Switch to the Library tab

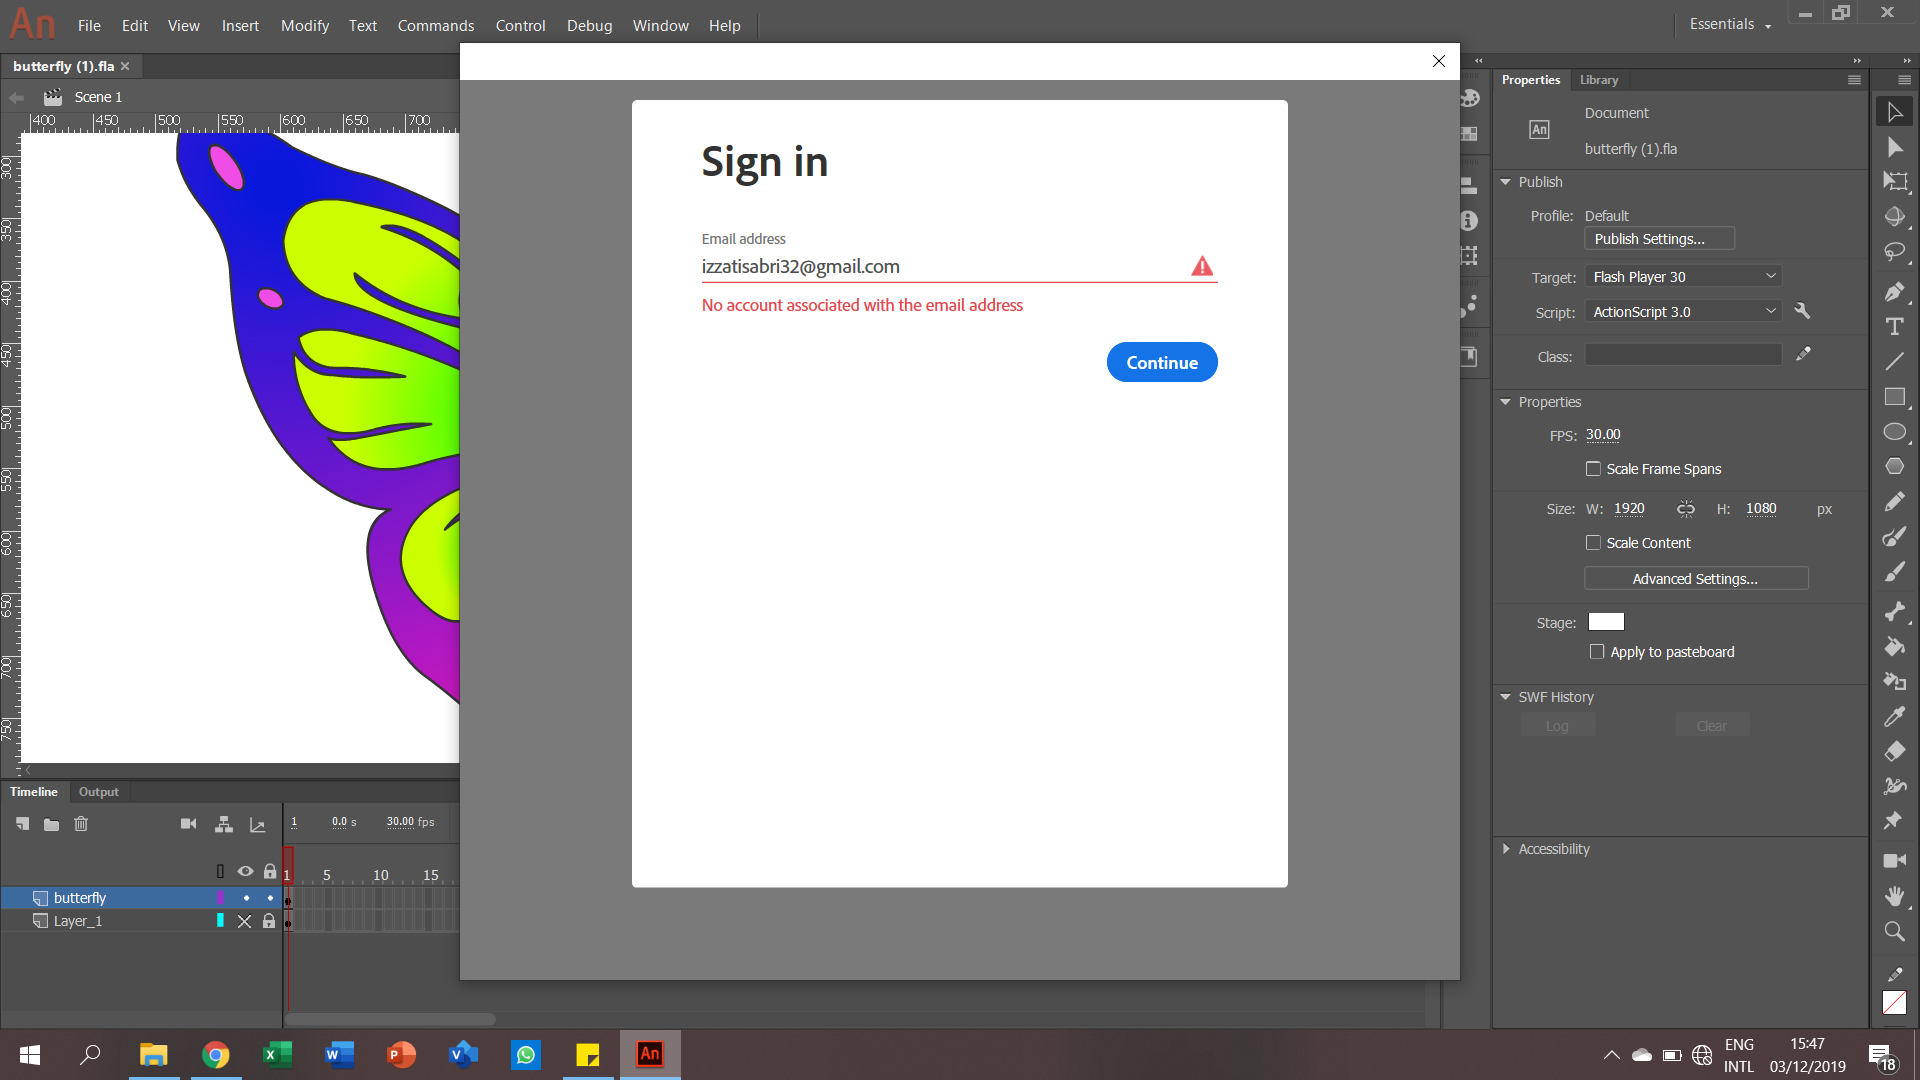pos(1598,80)
